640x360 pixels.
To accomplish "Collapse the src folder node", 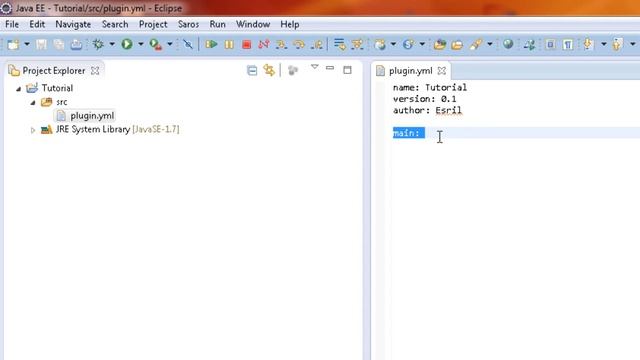I will coord(33,102).
